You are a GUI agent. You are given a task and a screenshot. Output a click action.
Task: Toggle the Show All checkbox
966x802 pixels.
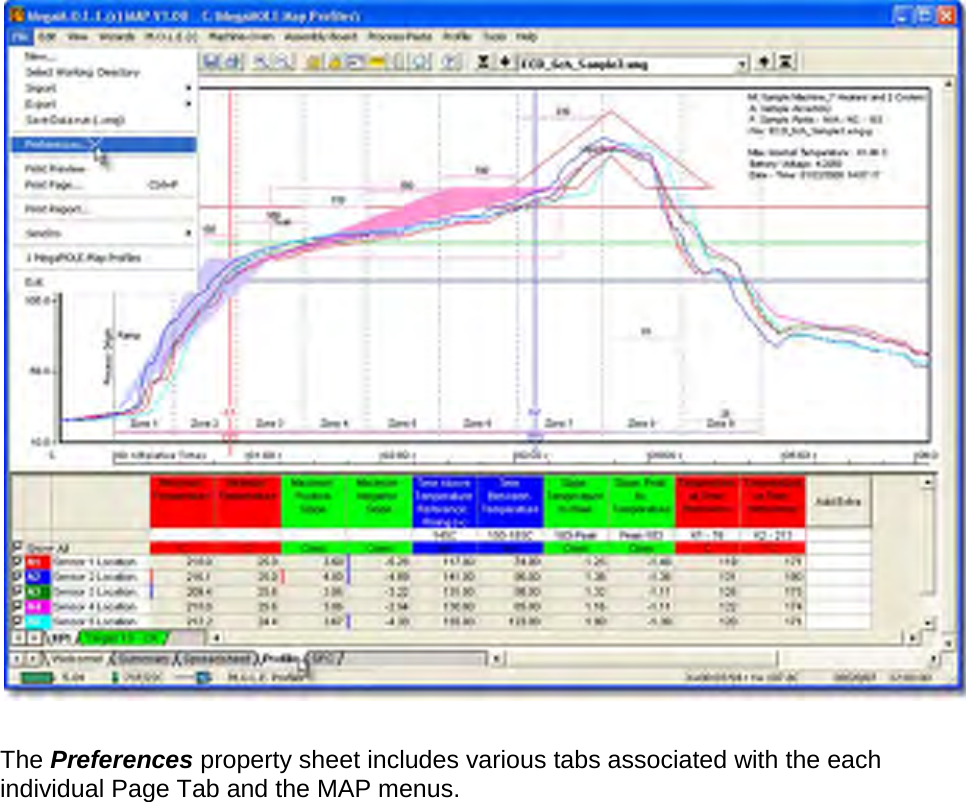coord(17,547)
